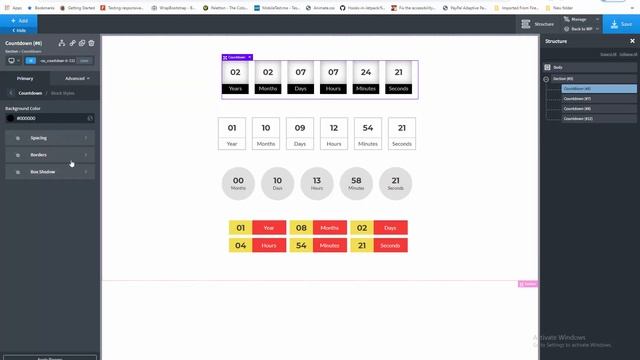
Task: Click the Spacing row icon
Action: point(18,138)
